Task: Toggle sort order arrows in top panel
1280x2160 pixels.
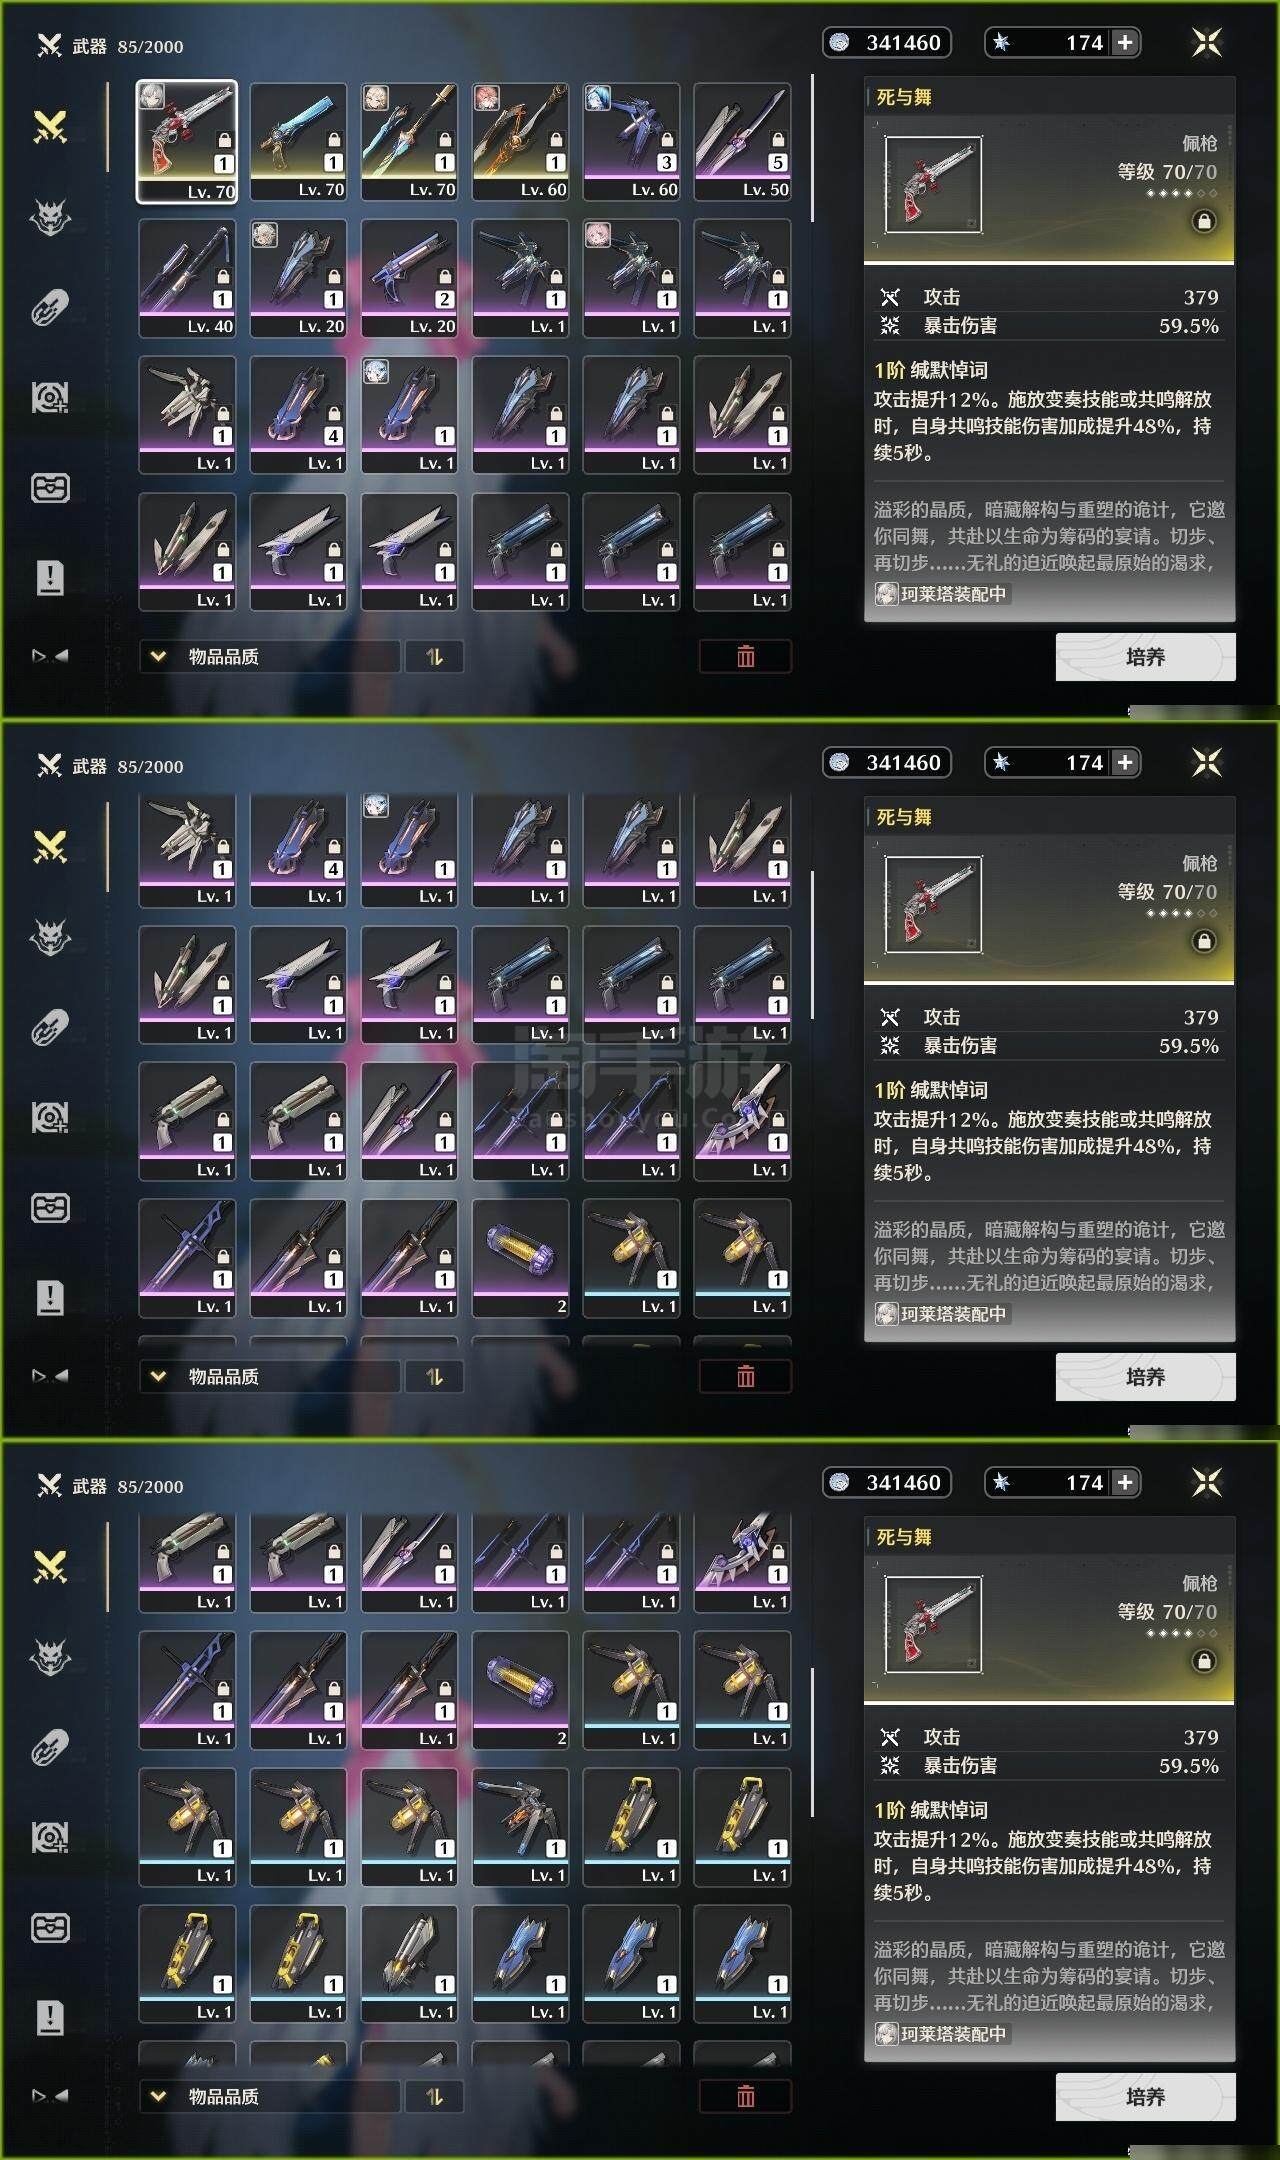Action: click(x=434, y=657)
